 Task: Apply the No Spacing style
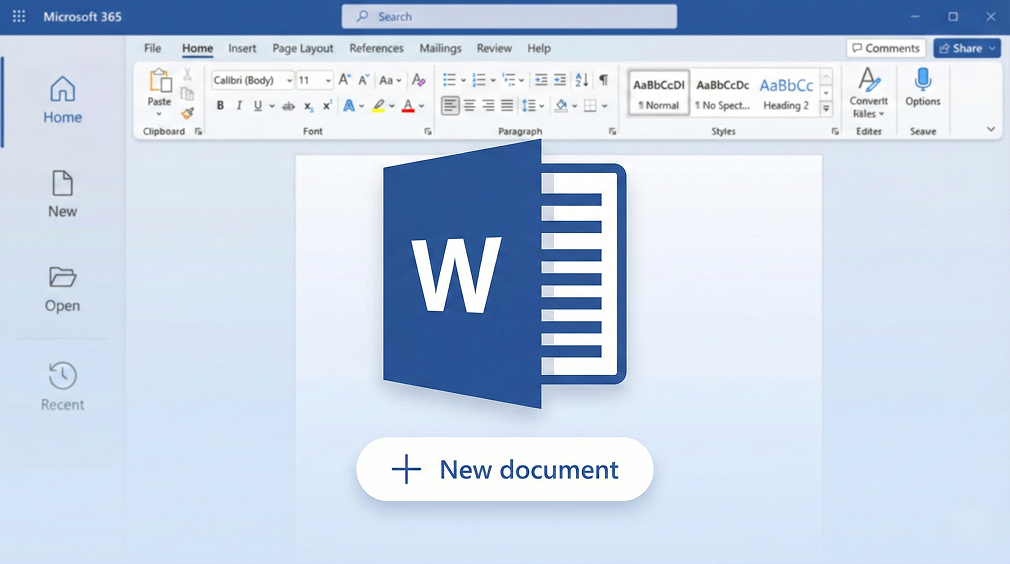723,93
